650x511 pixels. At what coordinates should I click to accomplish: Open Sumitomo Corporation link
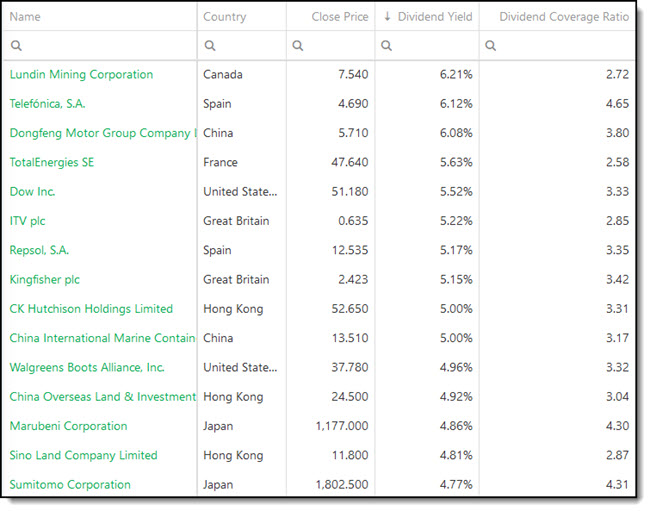coord(70,484)
